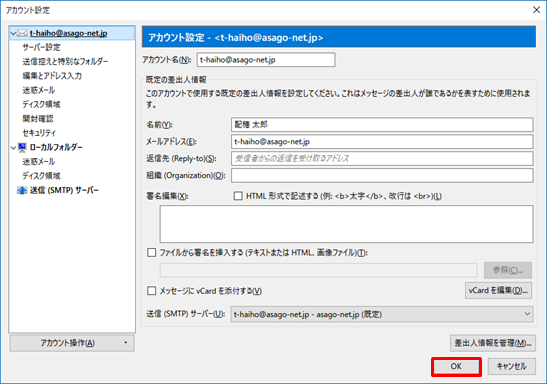Select the ローカルフォルダー entry
This screenshot has height=384, width=547.
pyautogui.click(x=56, y=148)
